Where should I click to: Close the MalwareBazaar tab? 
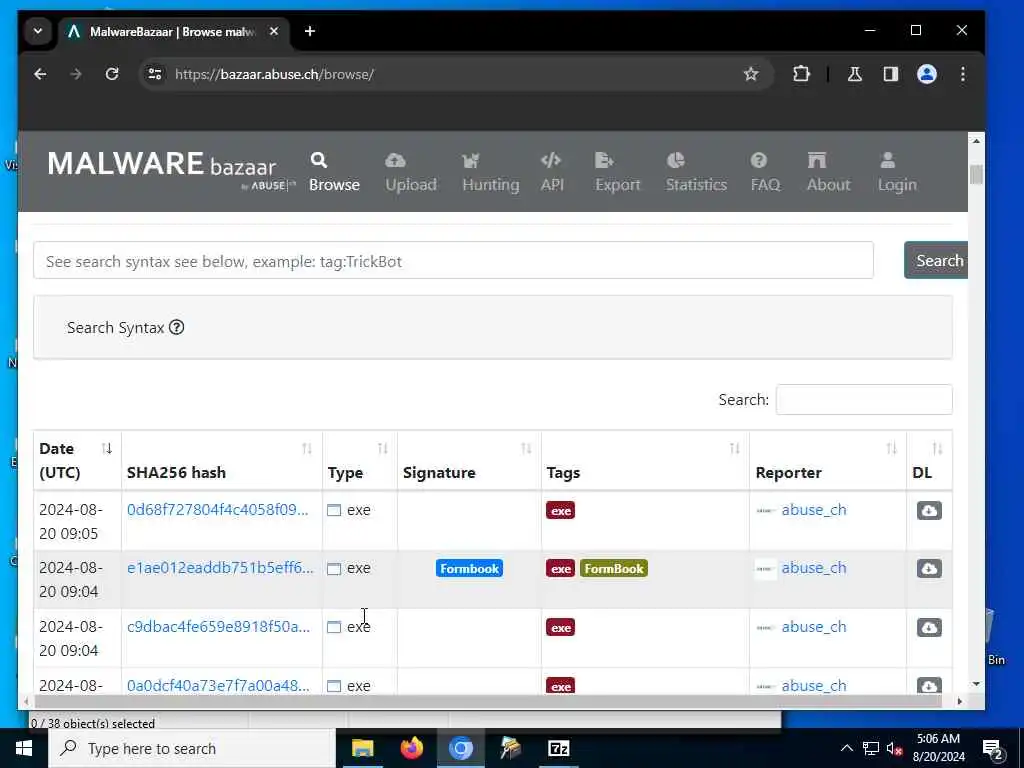pyautogui.click(x=274, y=31)
